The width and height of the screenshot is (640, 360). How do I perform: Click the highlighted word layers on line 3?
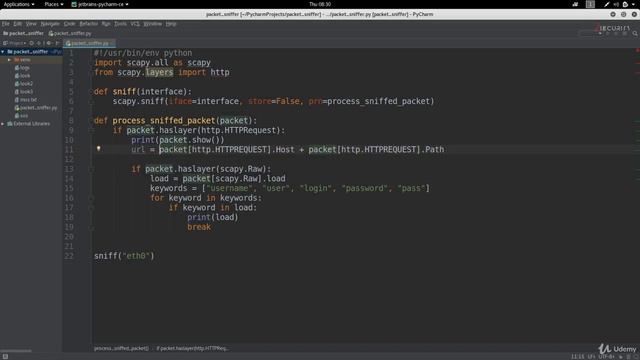click(159, 72)
